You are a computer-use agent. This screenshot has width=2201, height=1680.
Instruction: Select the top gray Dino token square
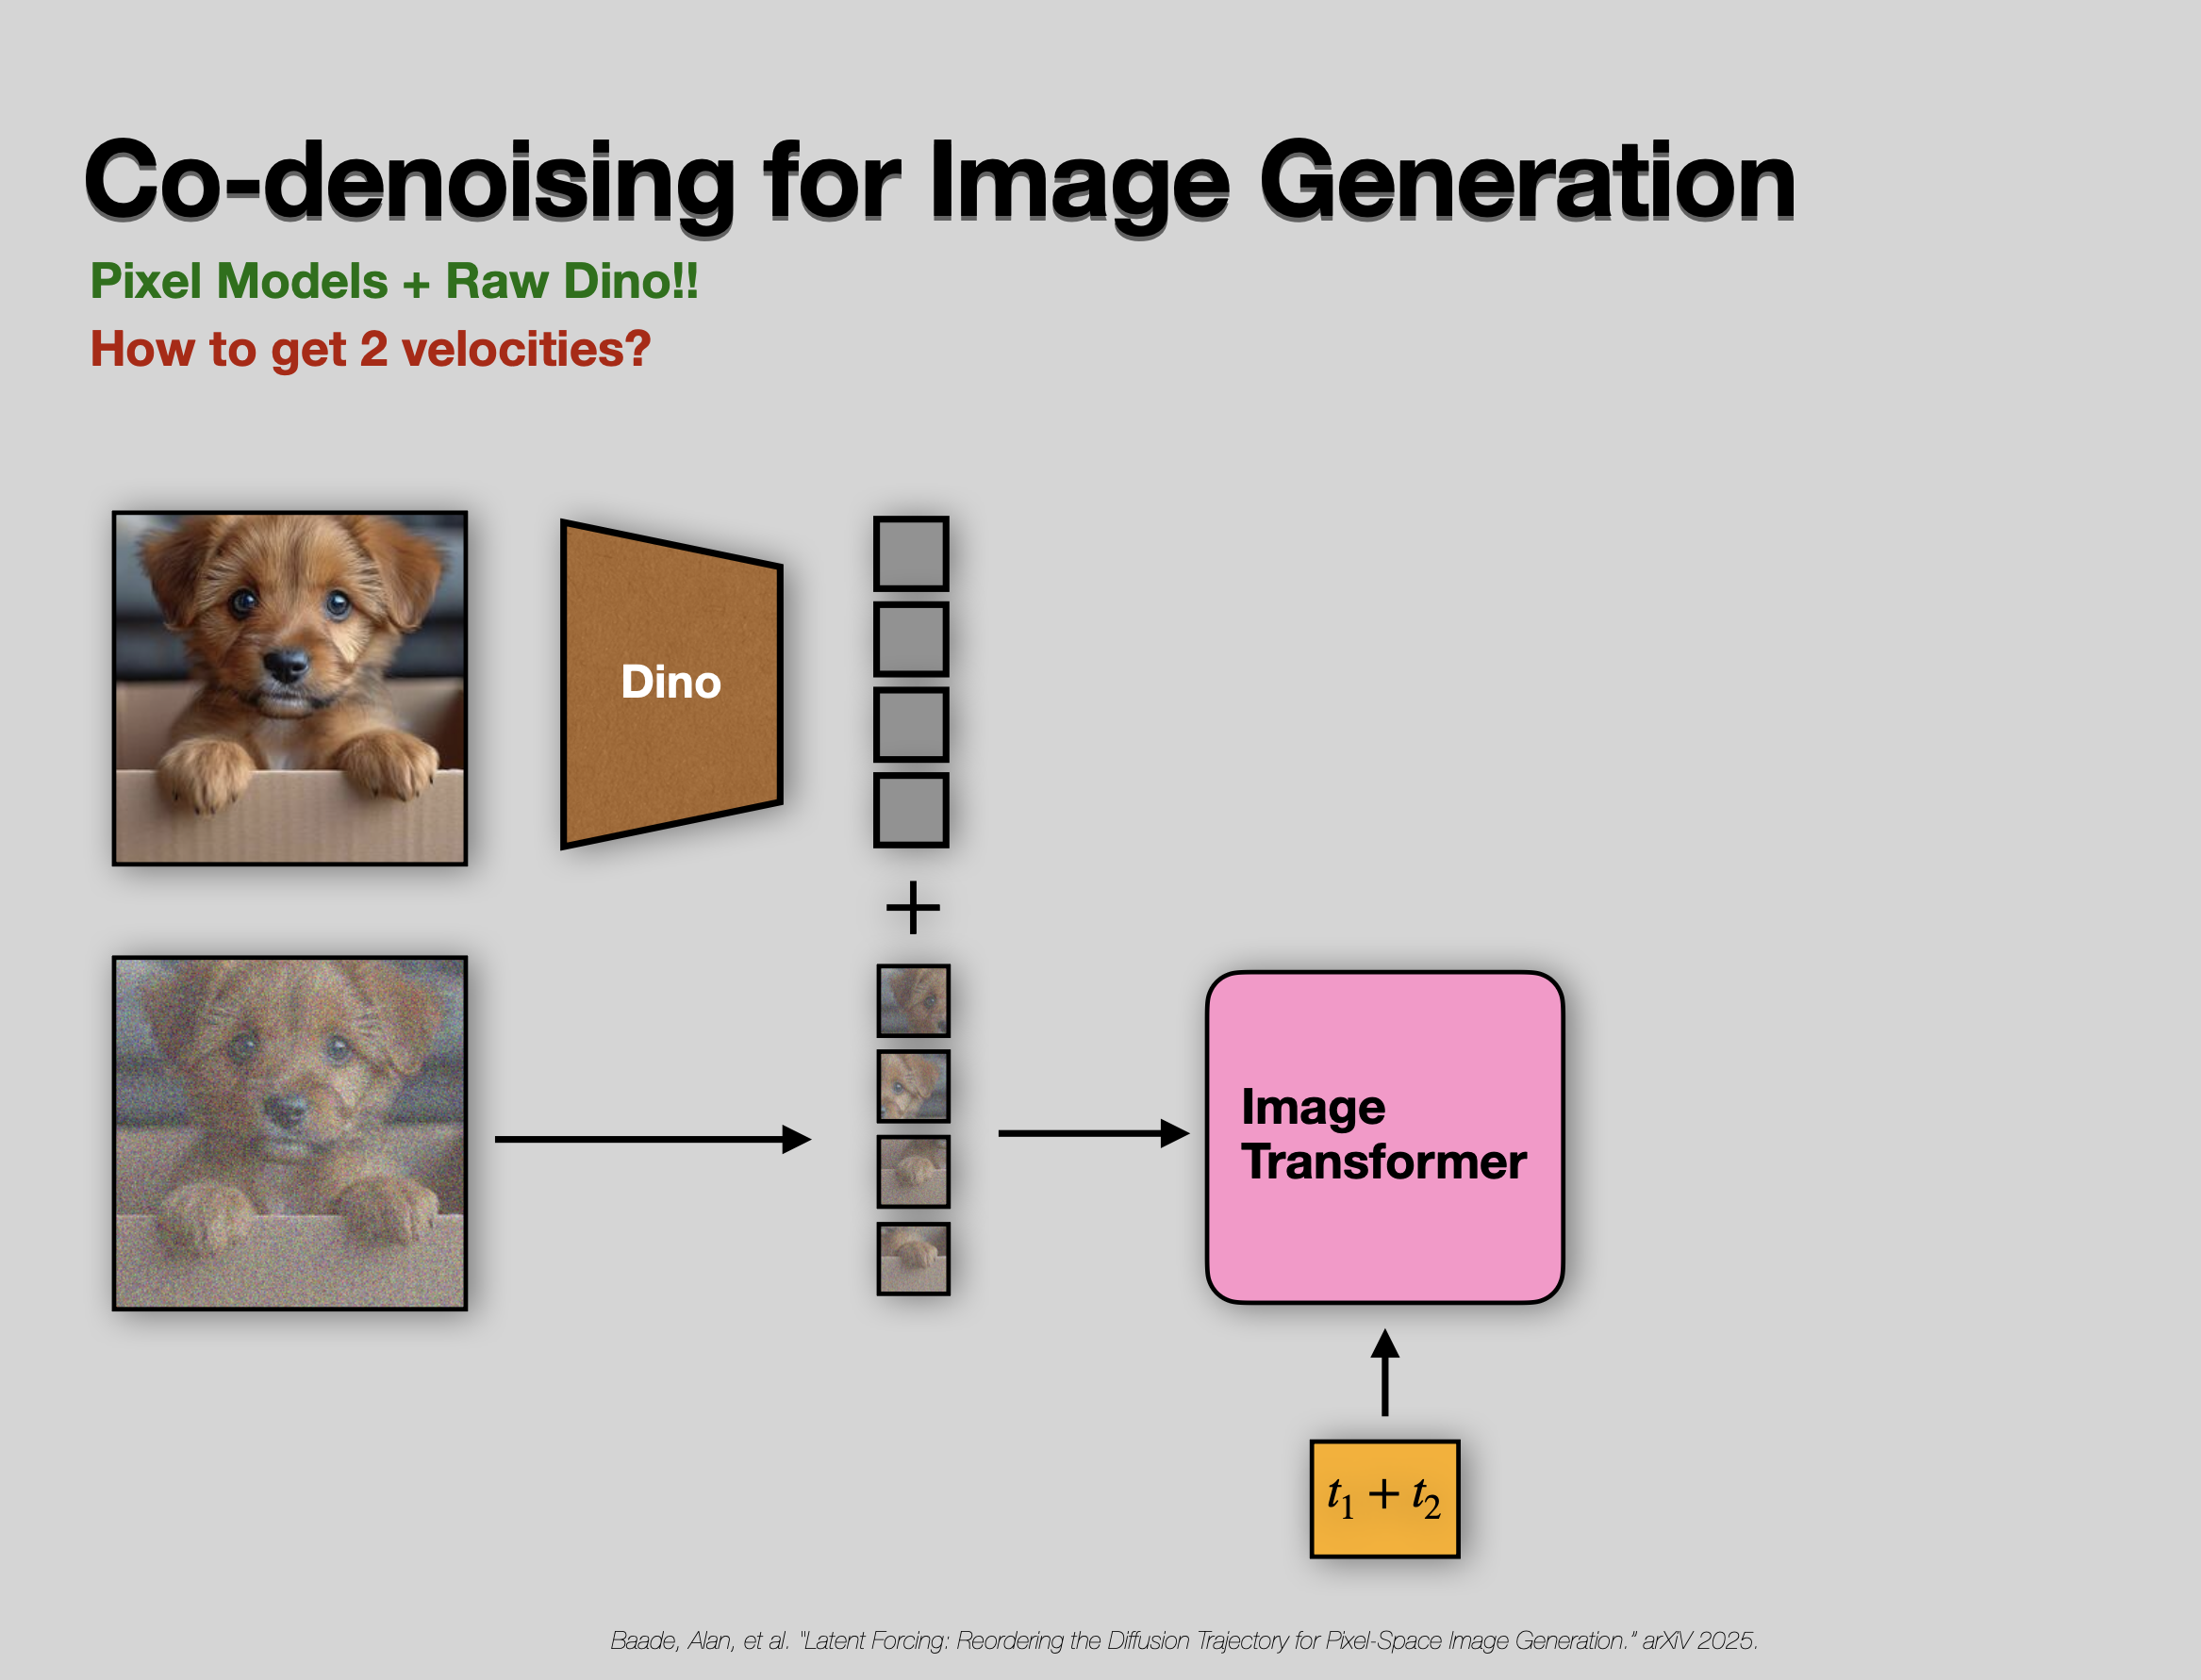click(x=911, y=553)
